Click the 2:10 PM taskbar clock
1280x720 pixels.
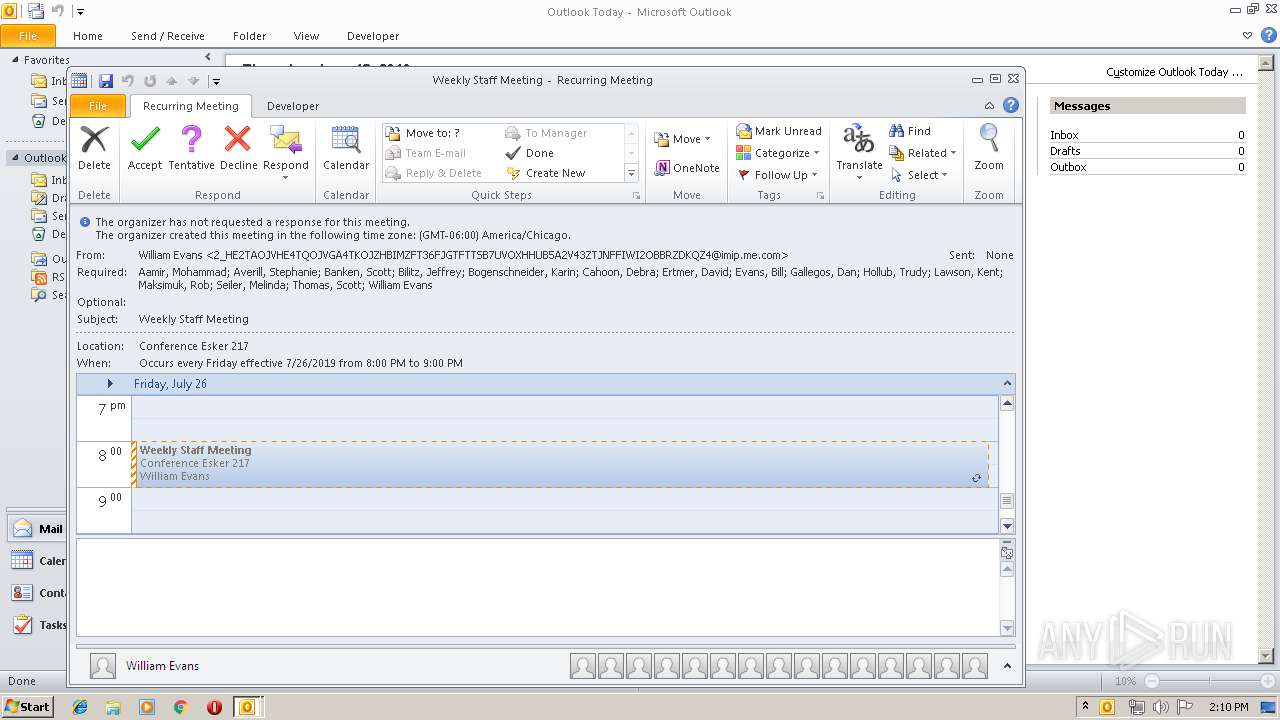[1229, 707]
